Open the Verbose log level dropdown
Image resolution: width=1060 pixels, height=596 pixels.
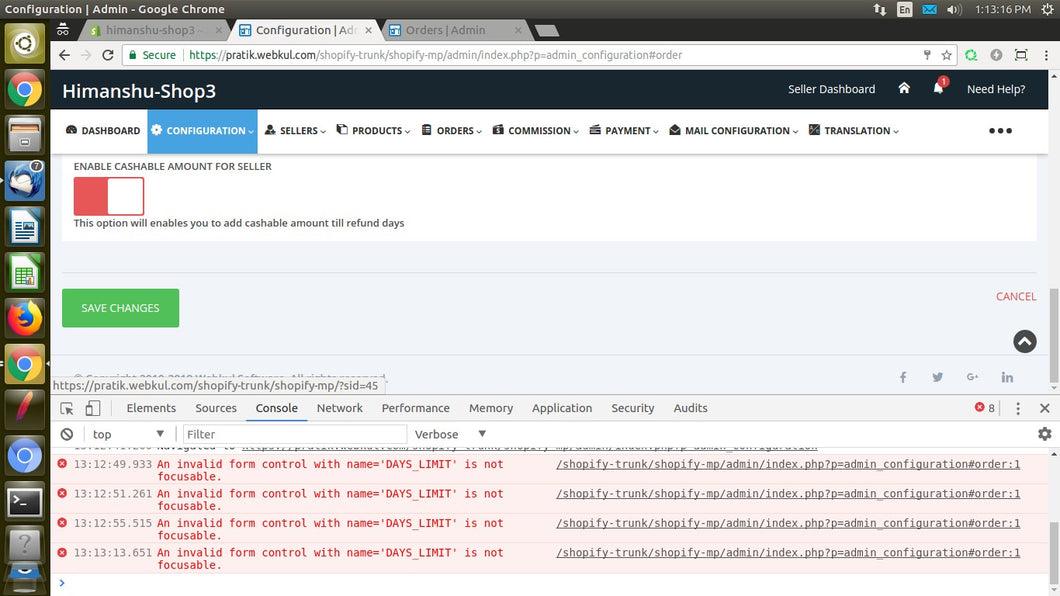pos(451,434)
